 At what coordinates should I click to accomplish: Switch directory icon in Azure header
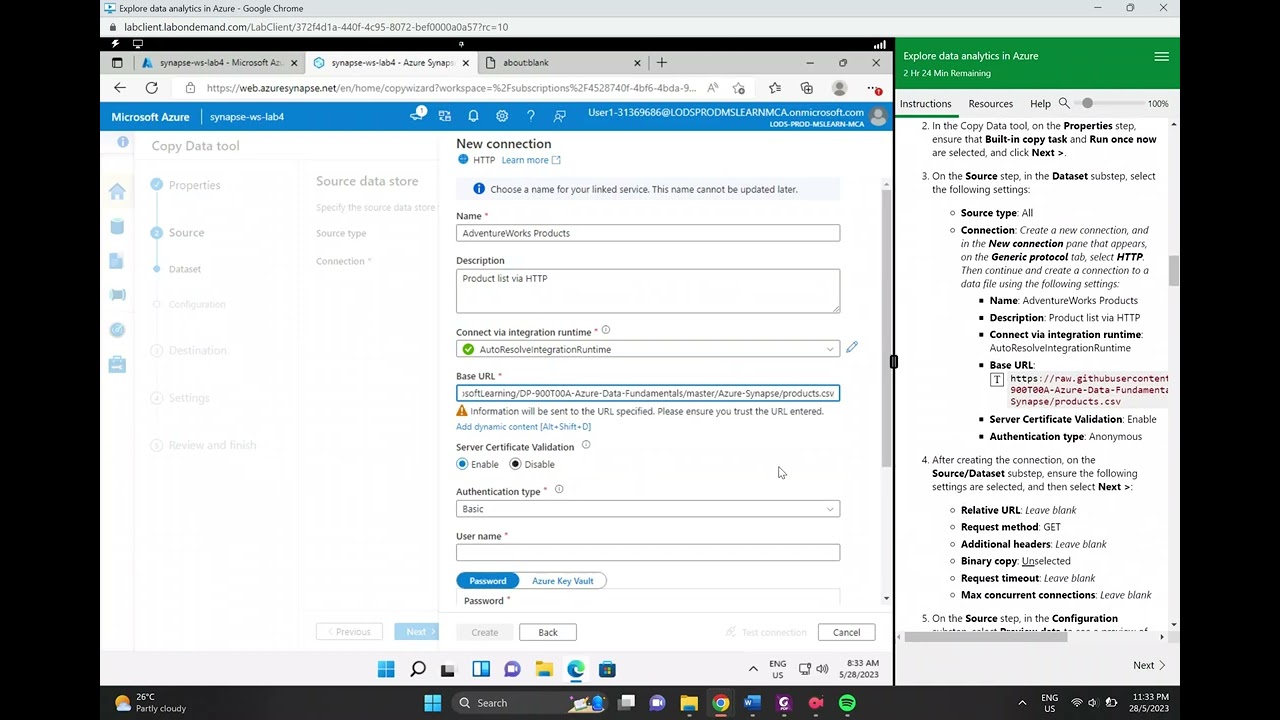(x=444, y=116)
